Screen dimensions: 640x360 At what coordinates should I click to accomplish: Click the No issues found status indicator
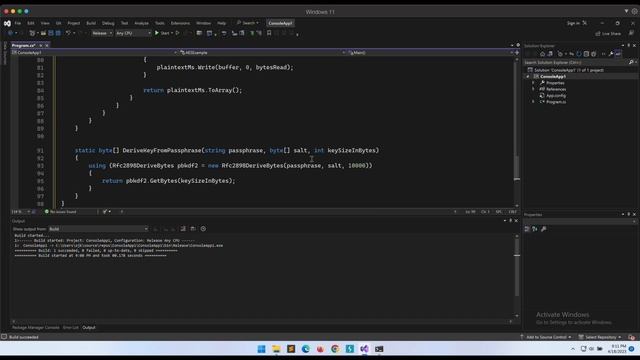point(60,212)
